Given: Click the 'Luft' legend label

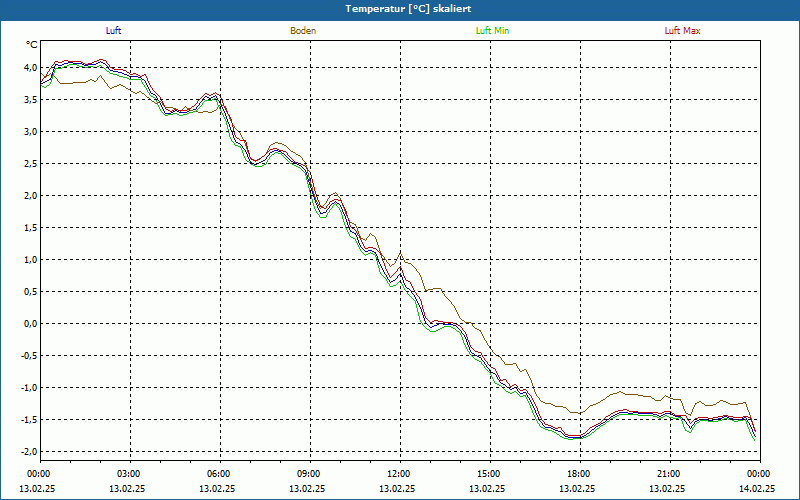Looking at the screenshot, I should click(113, 31).
